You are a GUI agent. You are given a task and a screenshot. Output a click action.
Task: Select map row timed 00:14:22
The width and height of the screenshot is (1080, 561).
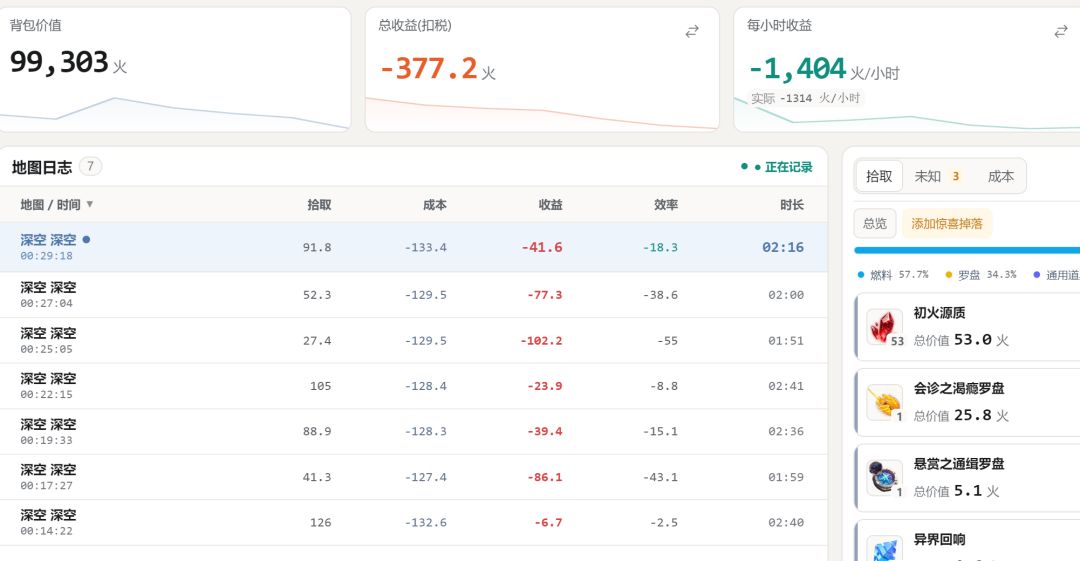pos(413,522)
